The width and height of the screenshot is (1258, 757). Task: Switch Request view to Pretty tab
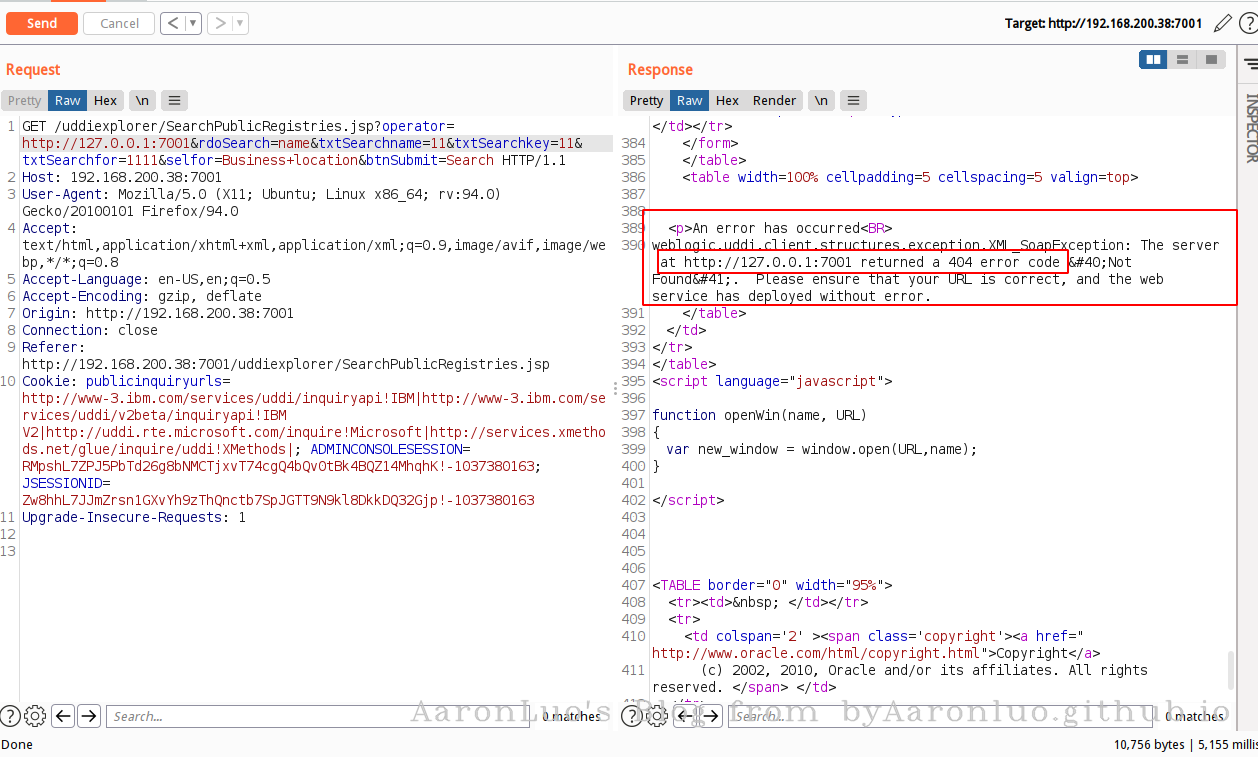(x=25, y=100)
